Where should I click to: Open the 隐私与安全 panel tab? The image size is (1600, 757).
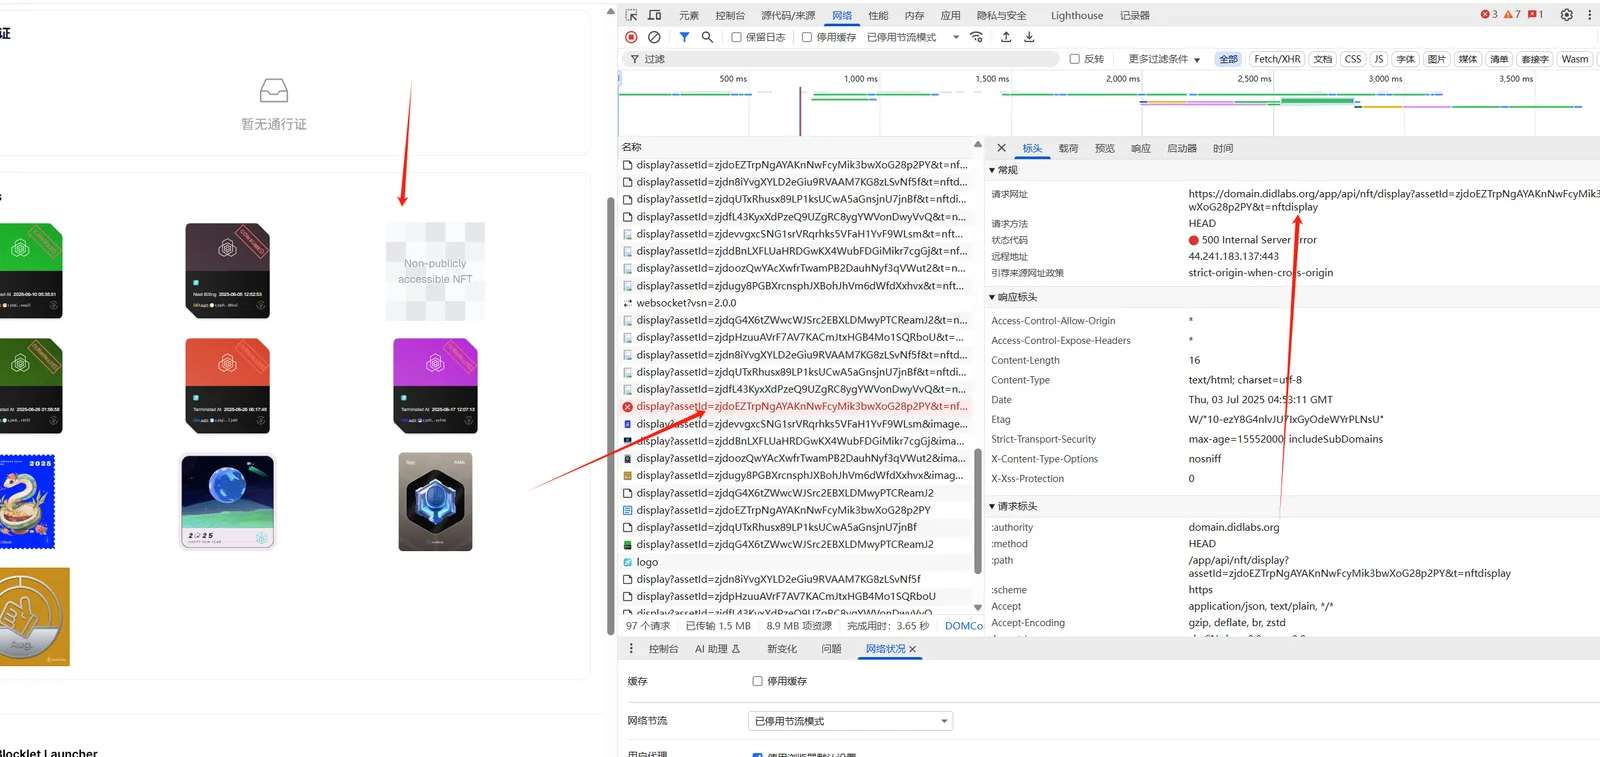(x=1002, y=15)
